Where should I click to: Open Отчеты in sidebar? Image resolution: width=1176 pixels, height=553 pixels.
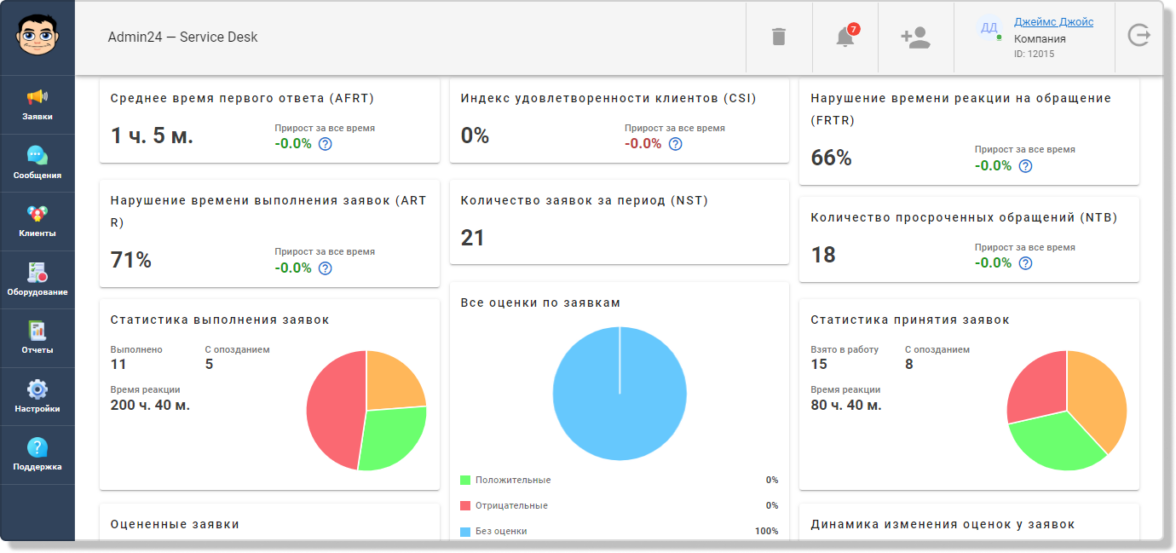tap(38, 338)
